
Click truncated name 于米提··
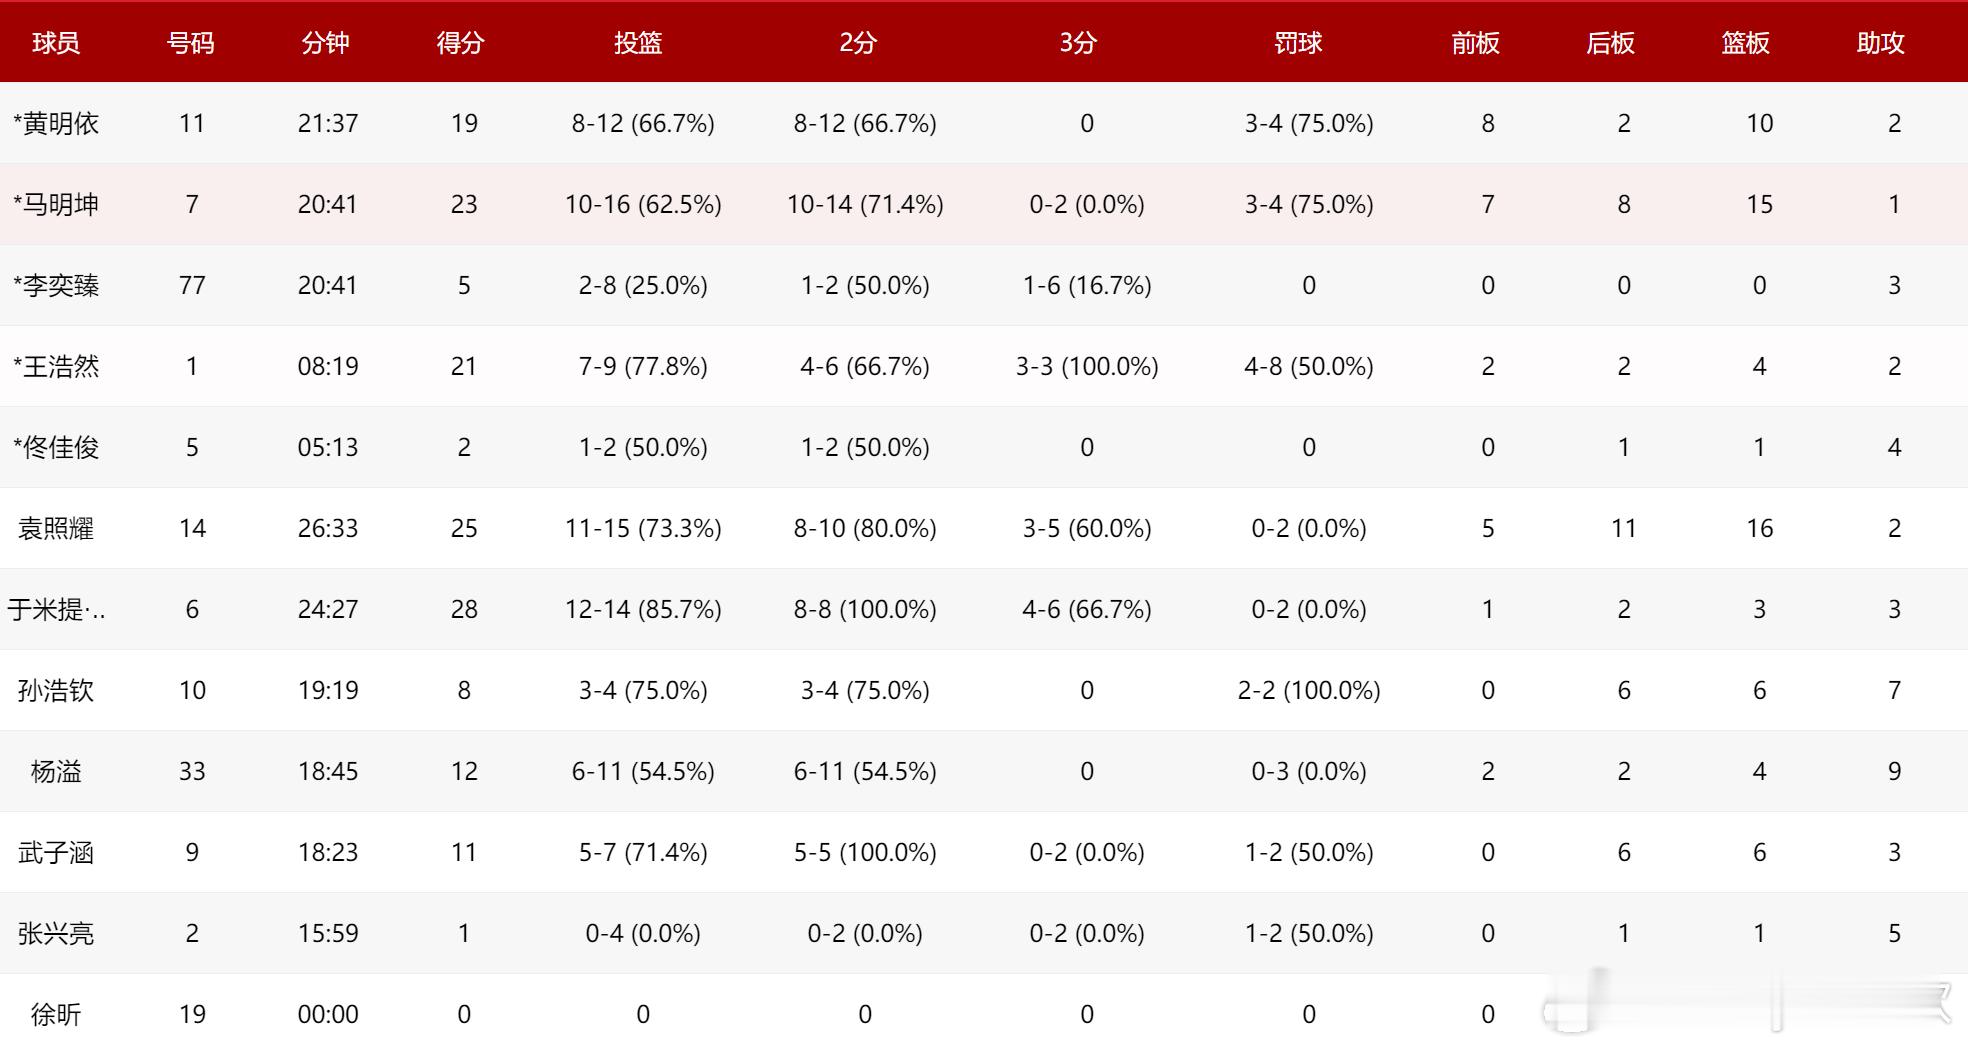[x=56, y=610]
